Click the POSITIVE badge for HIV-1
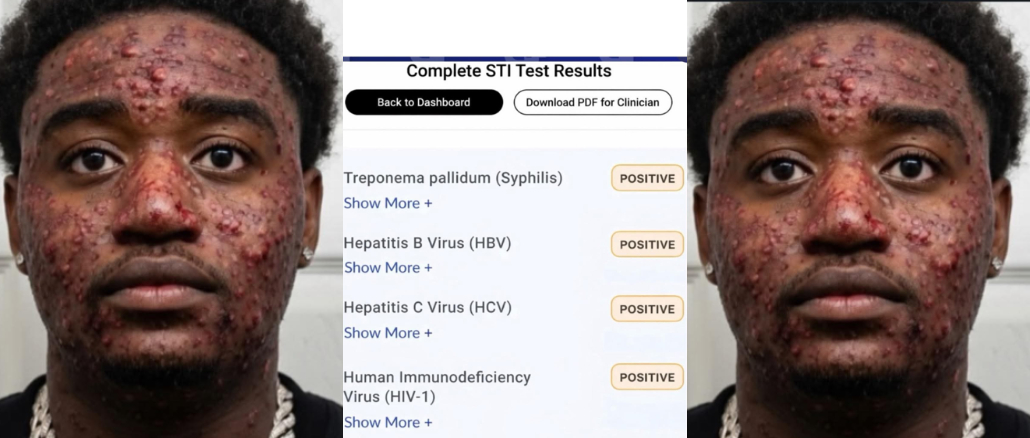Image resolution: width=1030 pixels, height=438 pixels. pyautogui.click(x=647, y=377)
